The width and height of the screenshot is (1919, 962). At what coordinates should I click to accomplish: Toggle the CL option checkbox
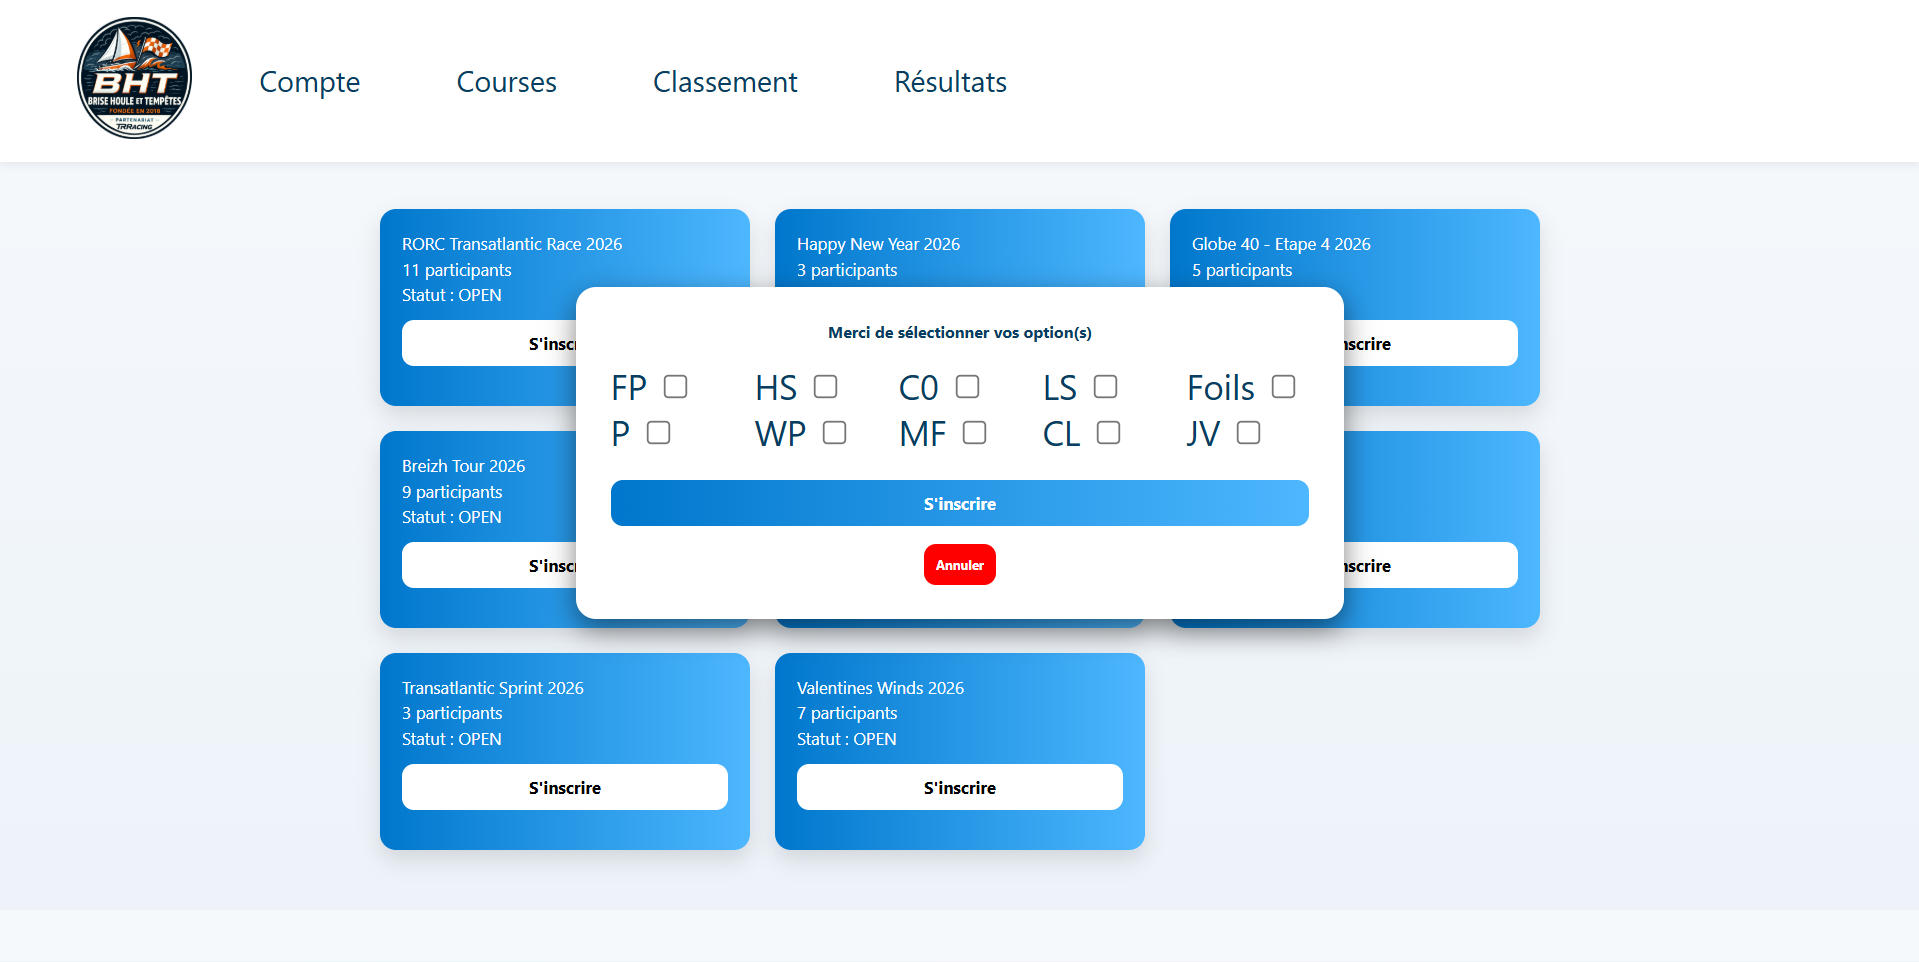(x=1108, y=433)
